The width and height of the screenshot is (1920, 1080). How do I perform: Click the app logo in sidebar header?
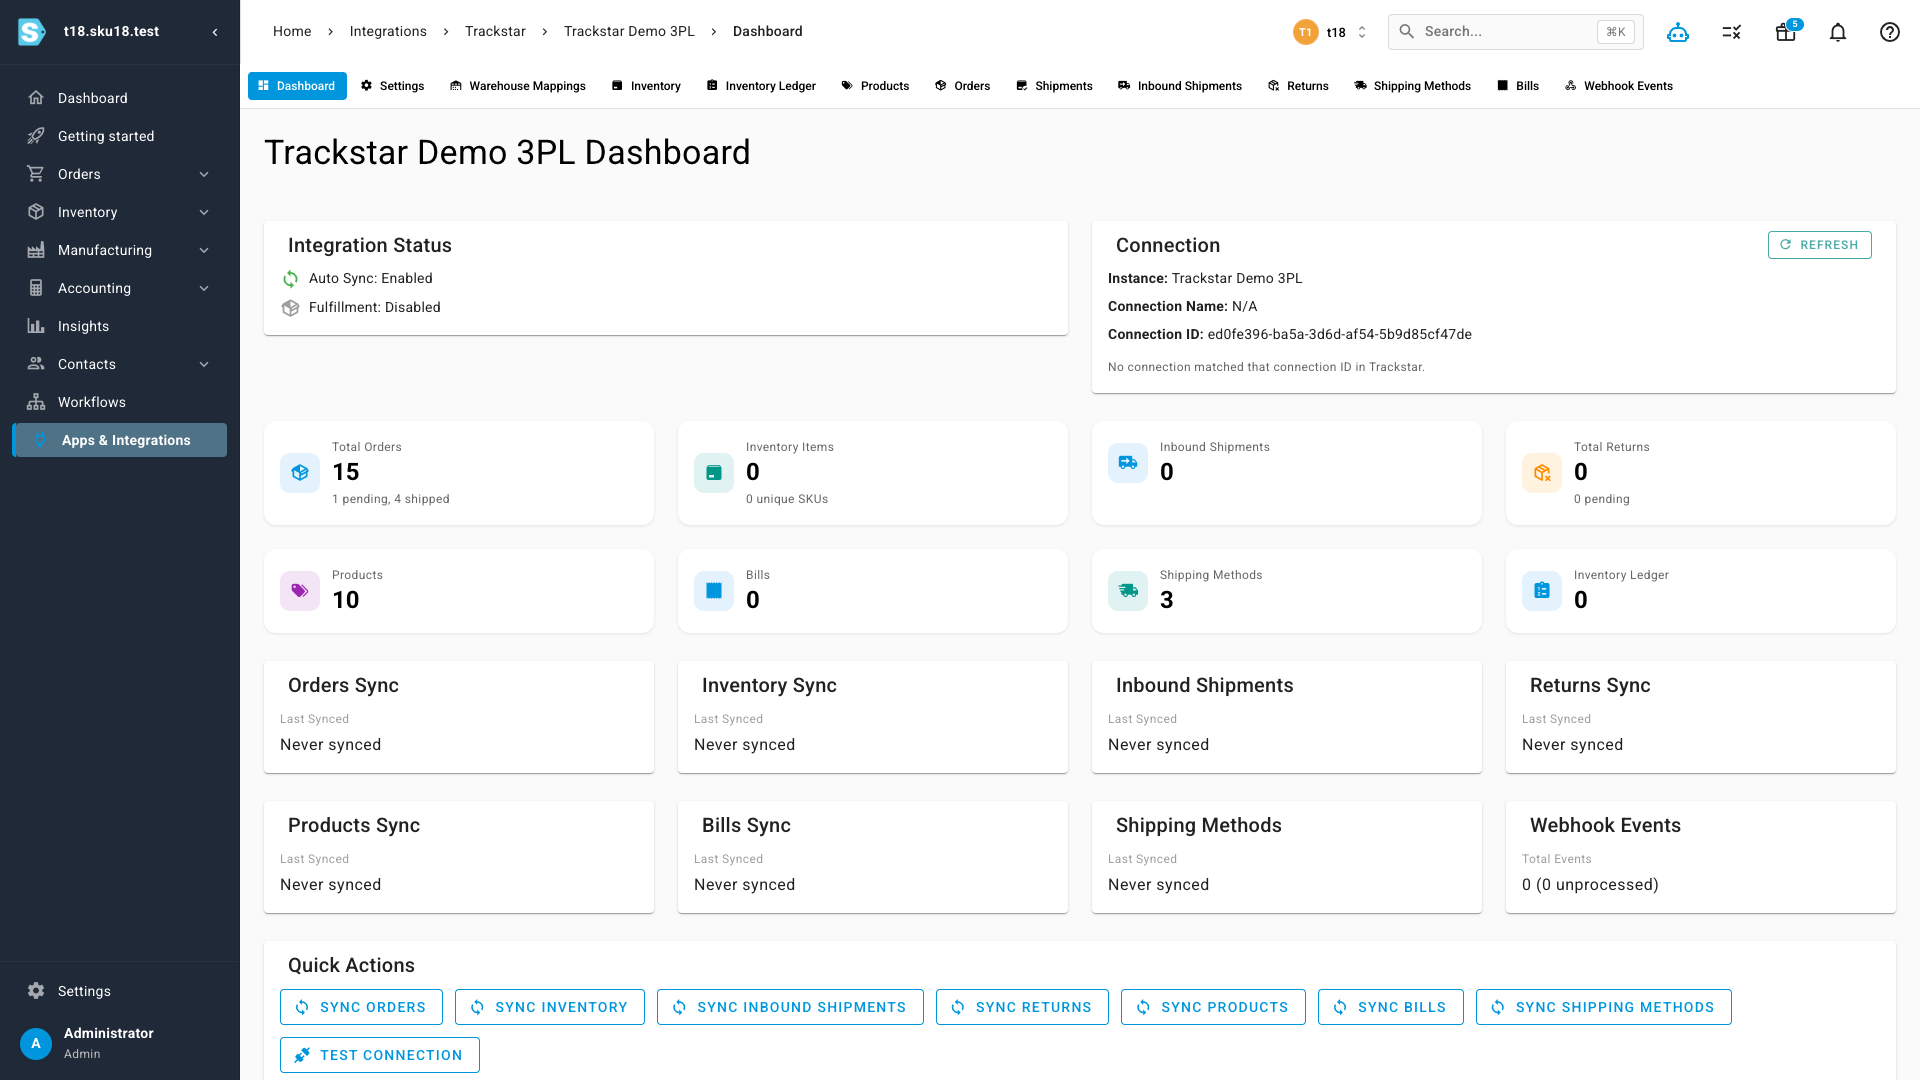(32, 32)
